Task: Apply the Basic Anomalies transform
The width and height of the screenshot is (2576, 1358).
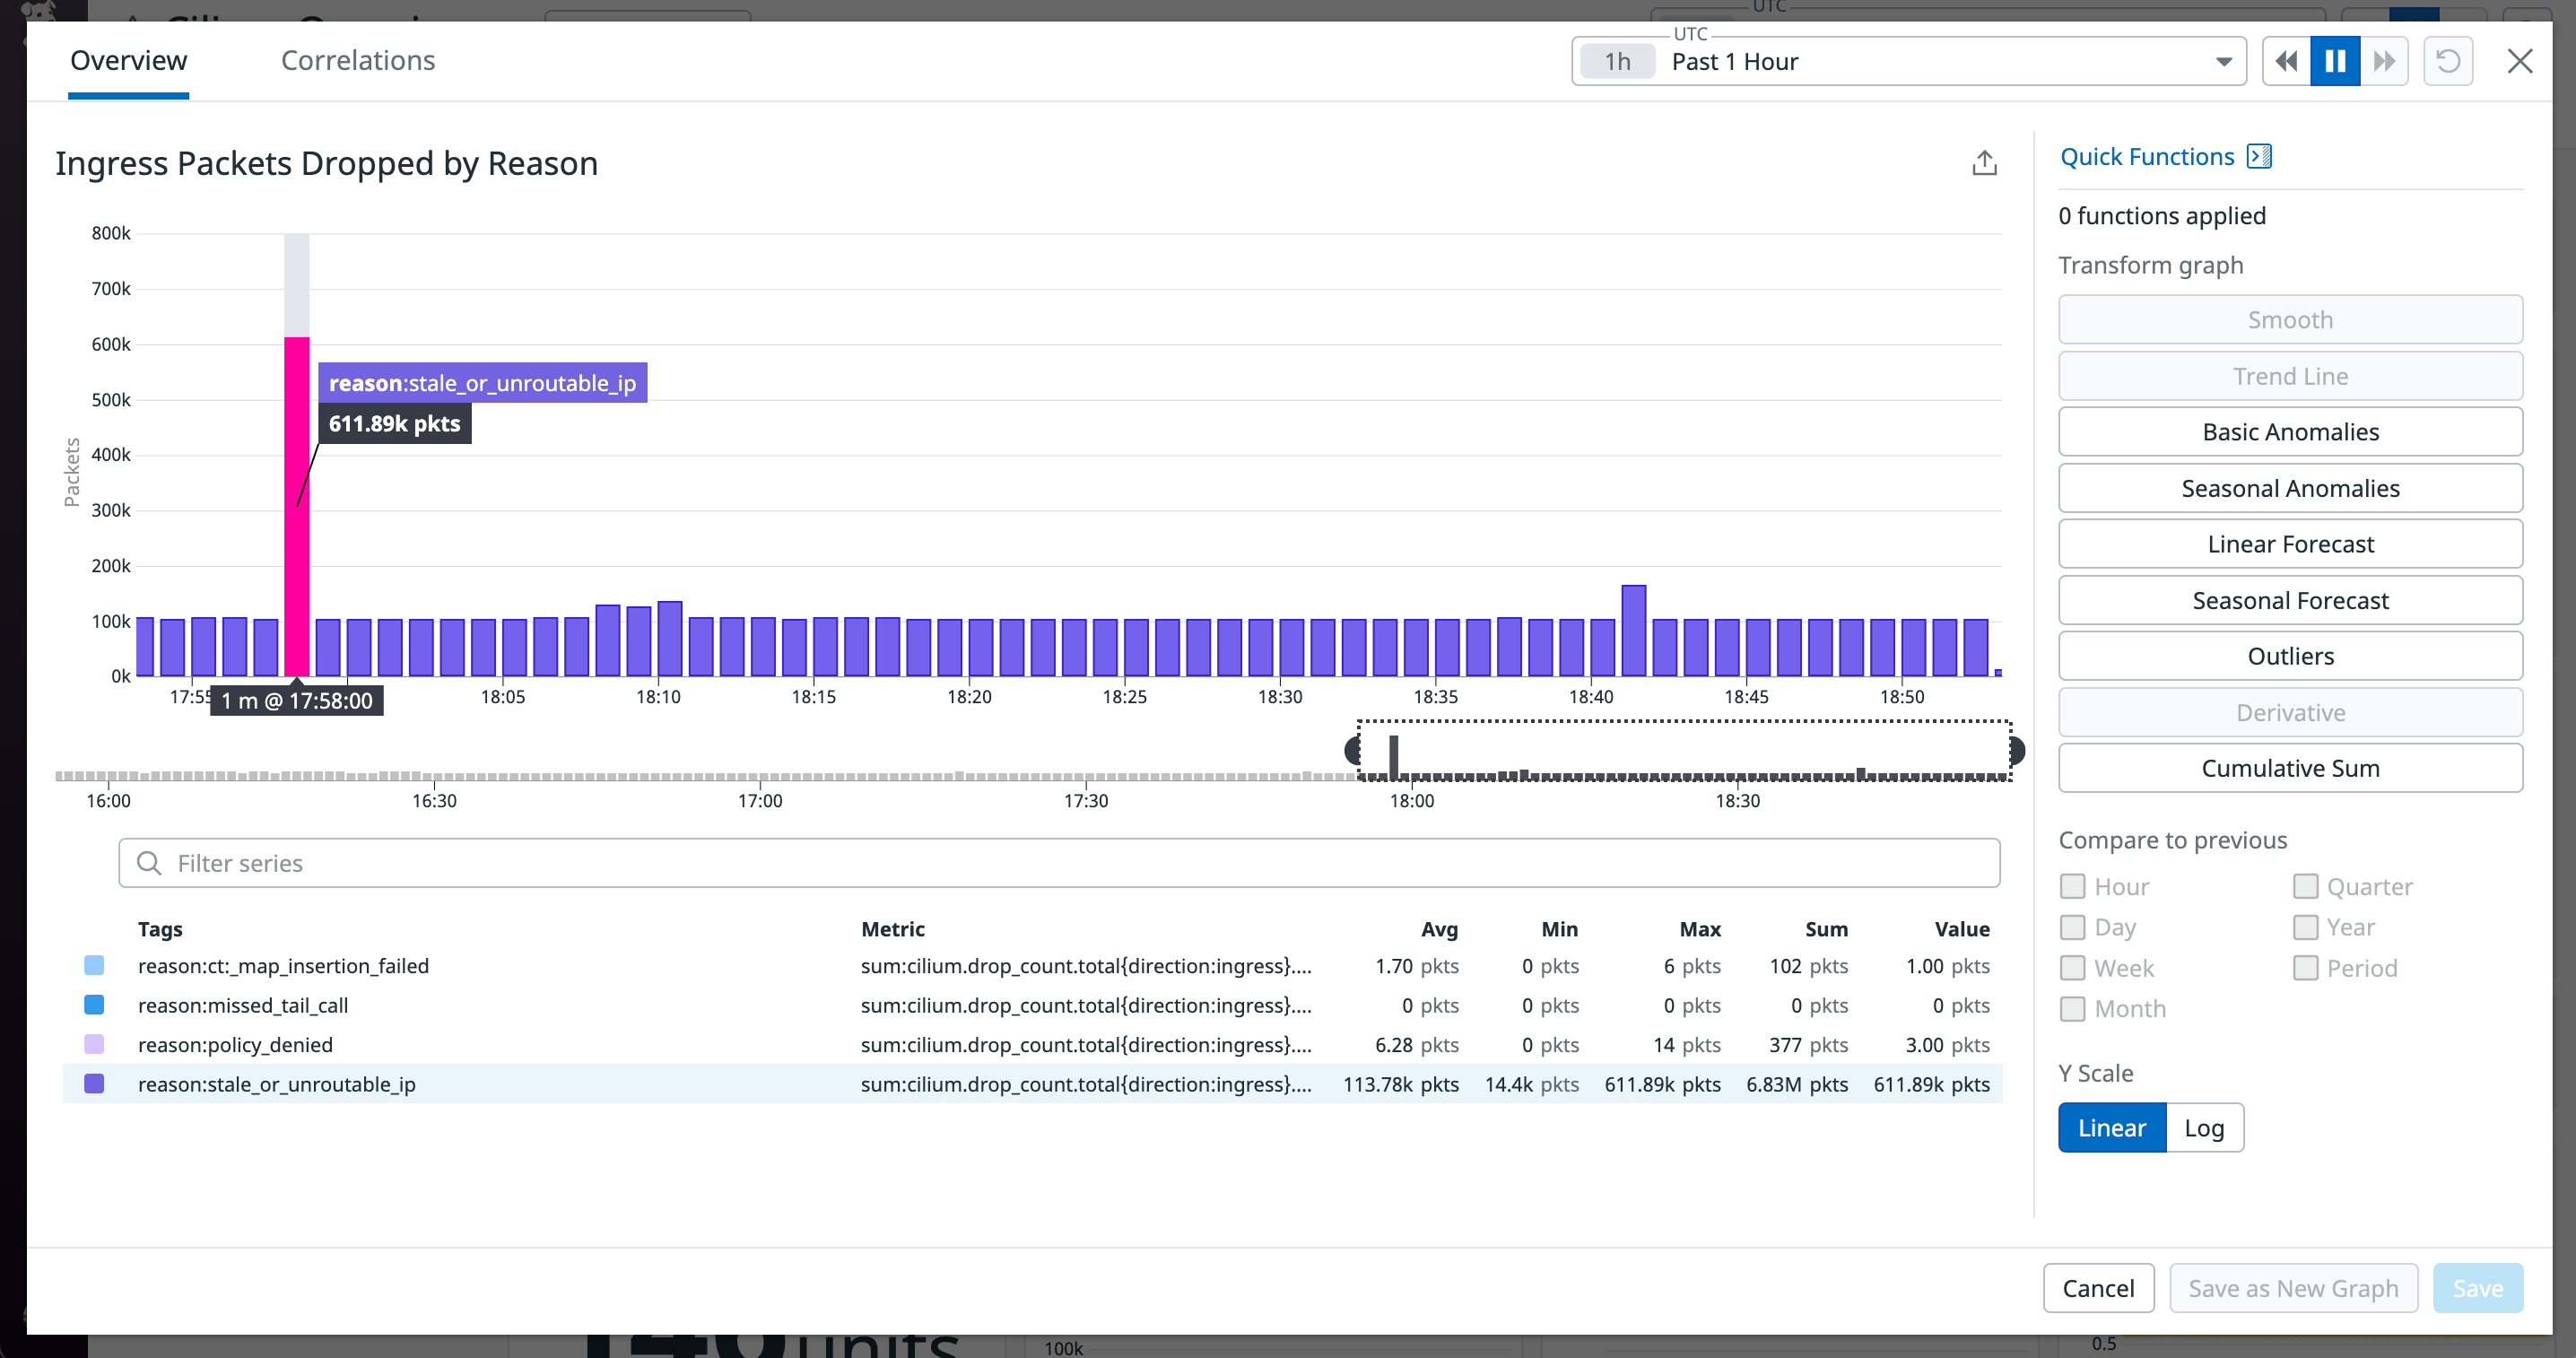Action: tap(2291, 431)
